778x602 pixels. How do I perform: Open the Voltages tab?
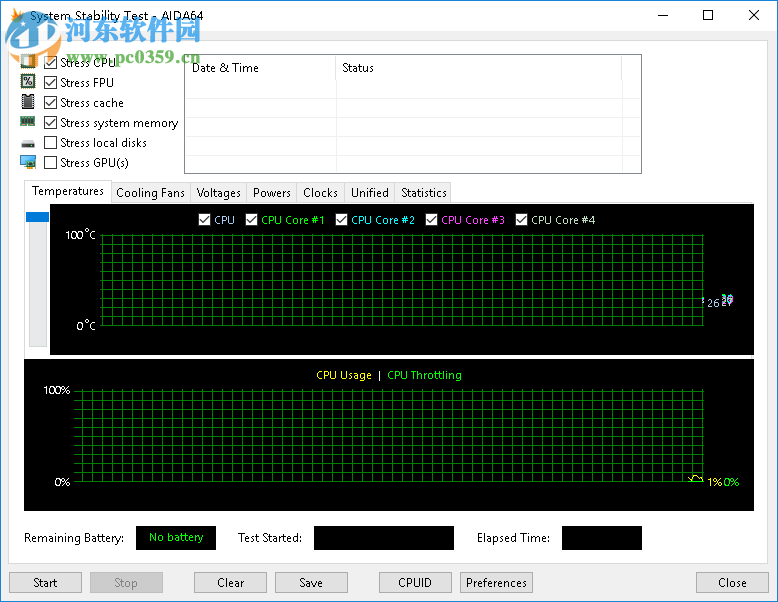[218, 193]
